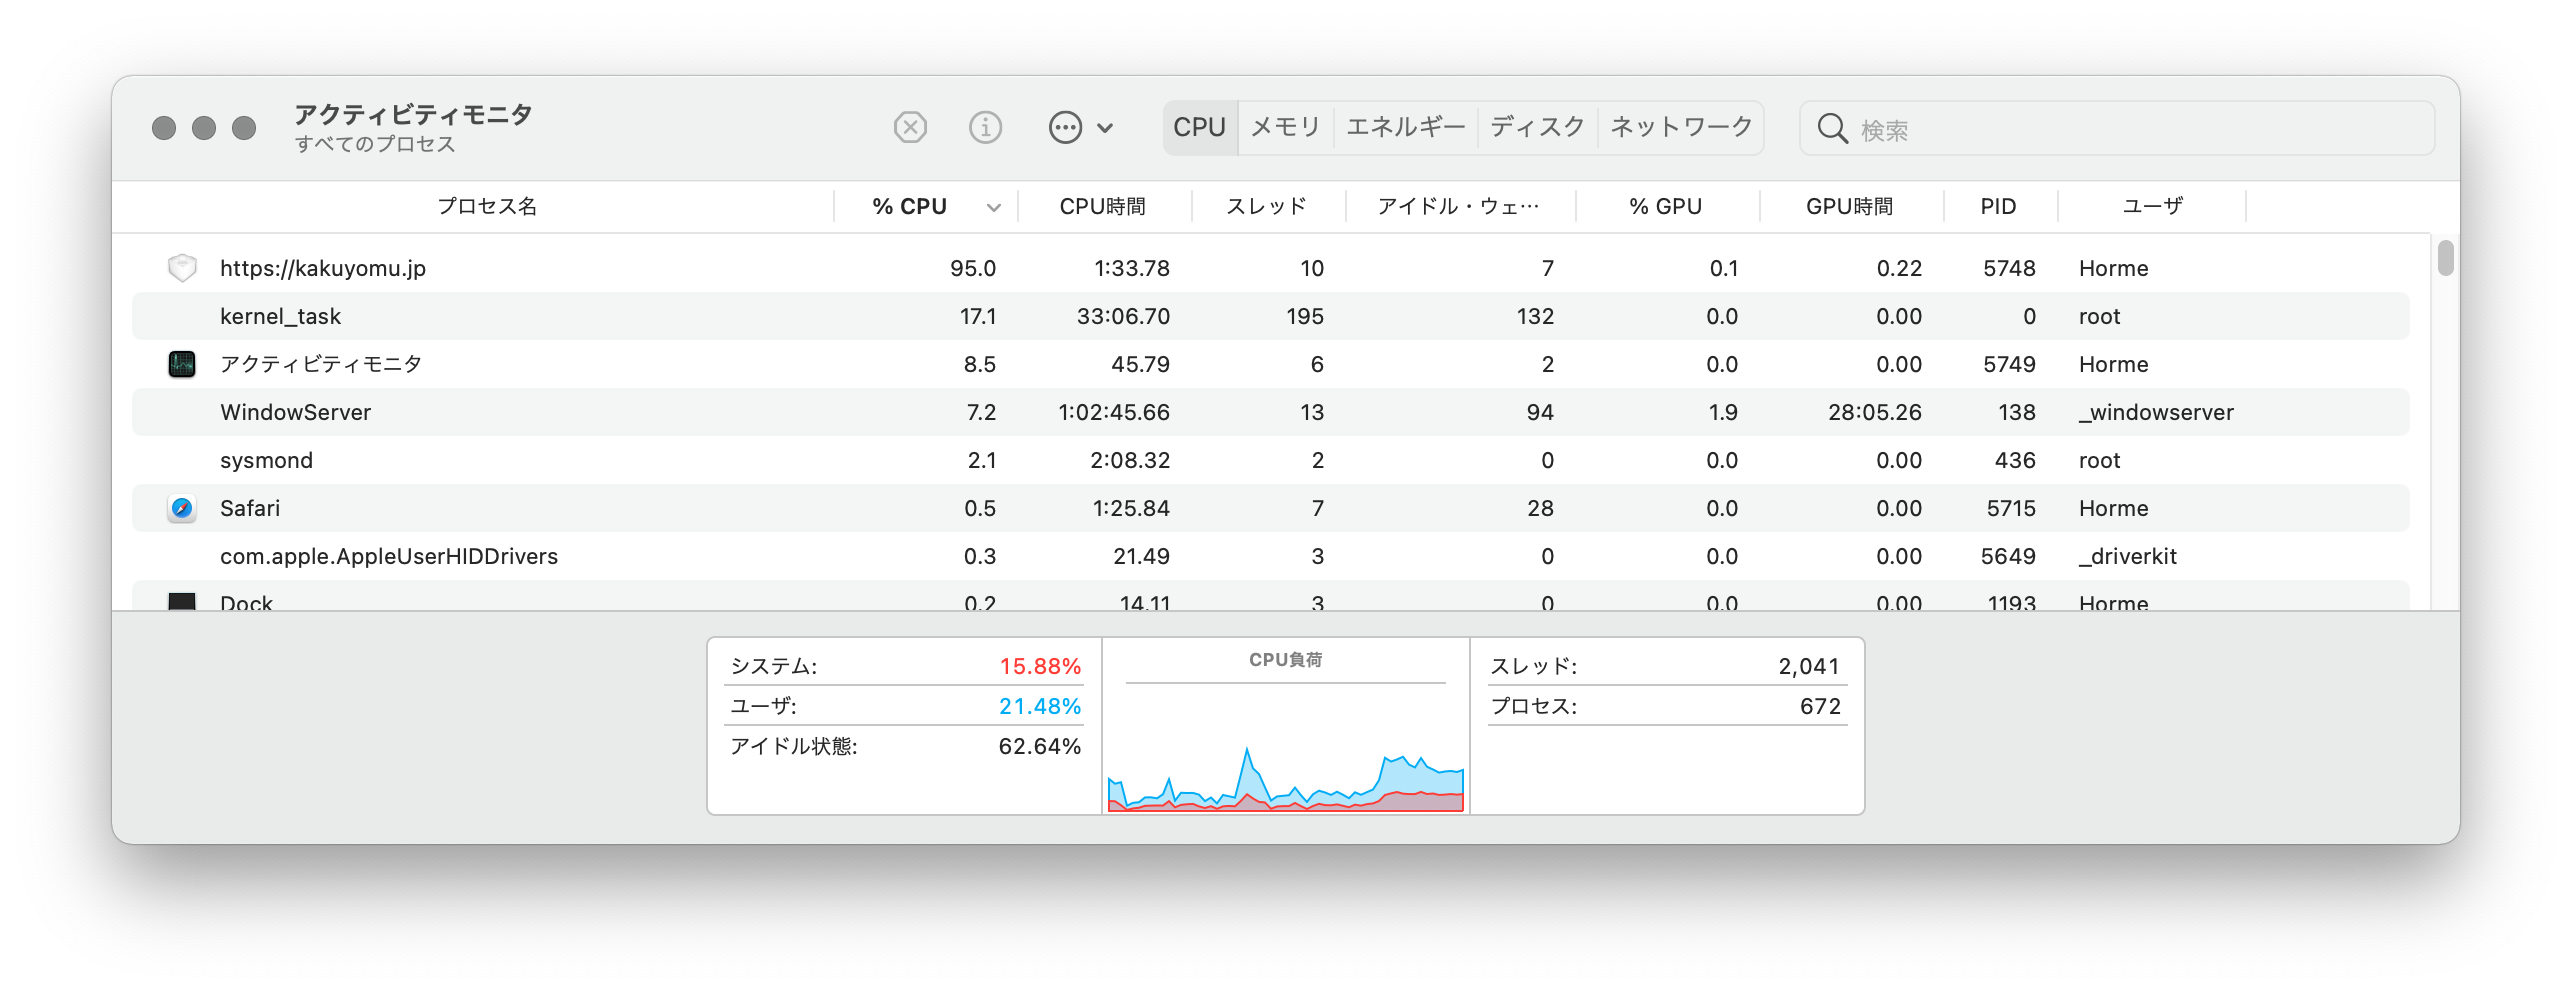Switch to the メモリ tab

(1285, 127)
